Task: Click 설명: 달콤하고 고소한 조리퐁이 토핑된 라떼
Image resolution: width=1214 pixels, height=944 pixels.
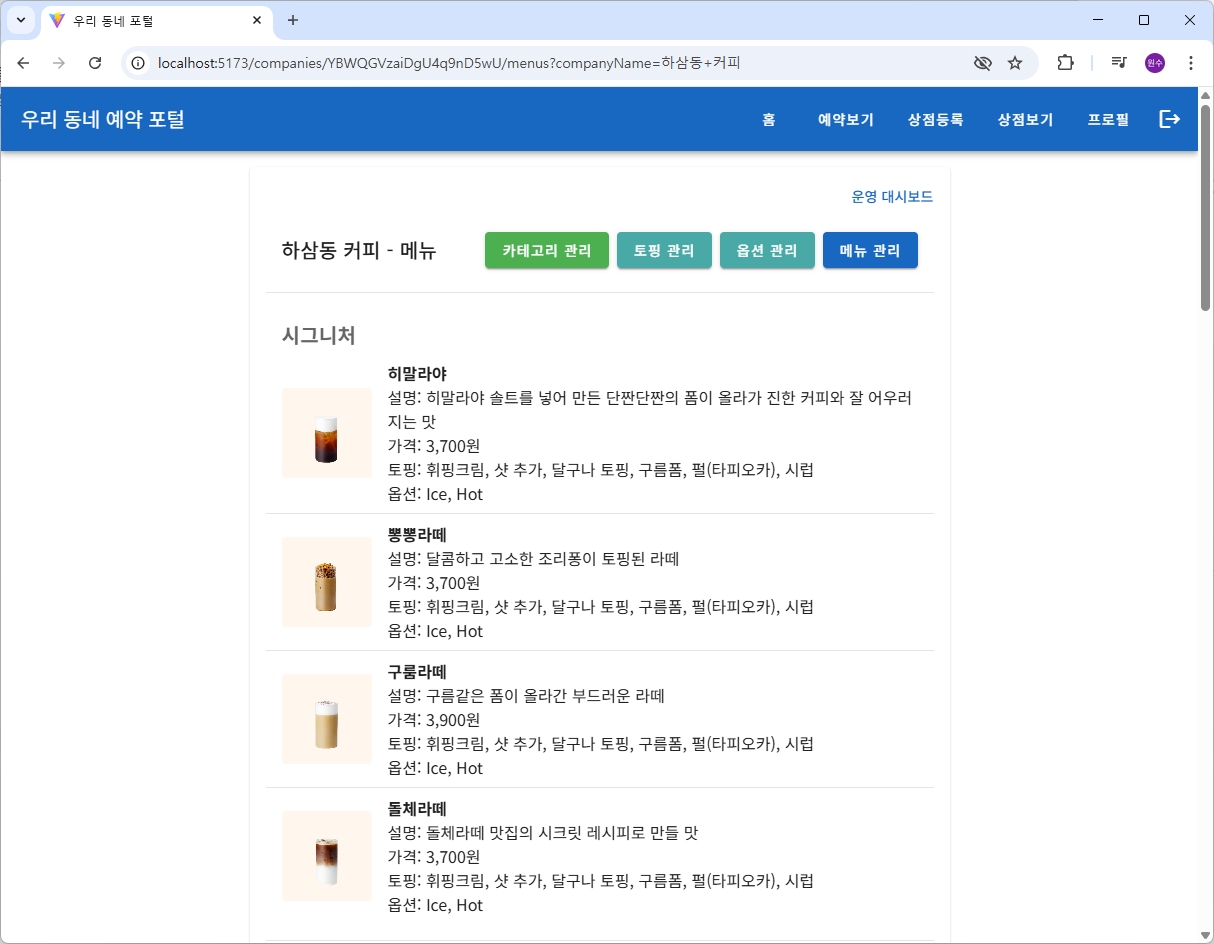Action: pyautogui.click(x=533, y=559)
